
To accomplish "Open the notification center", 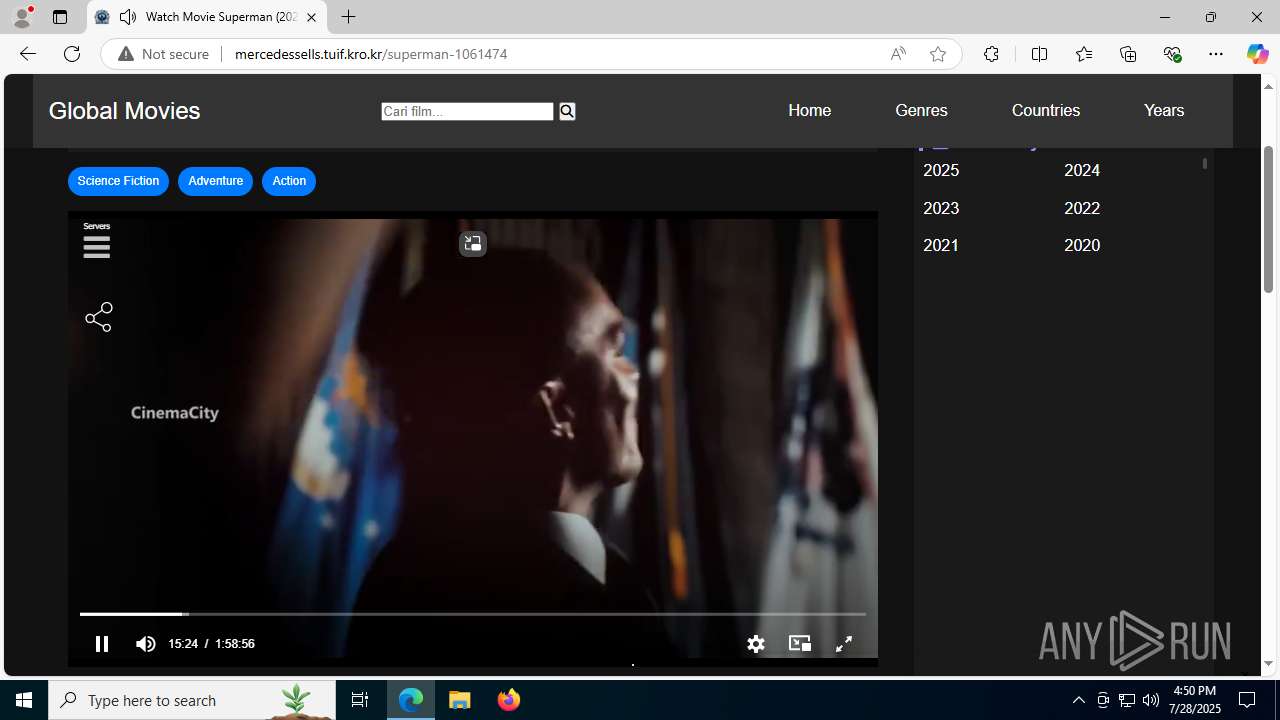I will coord(1248,700).
